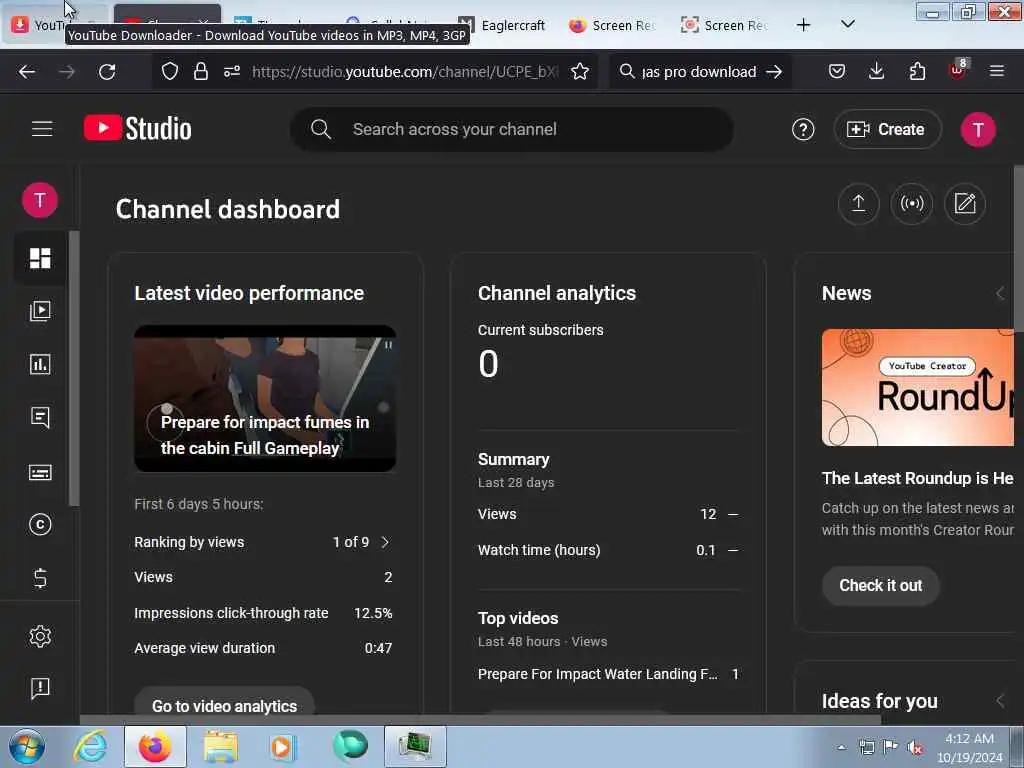Click the browser search box
Image resolution: width=1024 pixels, height=768 pixels.
click(x=698, y=72)
